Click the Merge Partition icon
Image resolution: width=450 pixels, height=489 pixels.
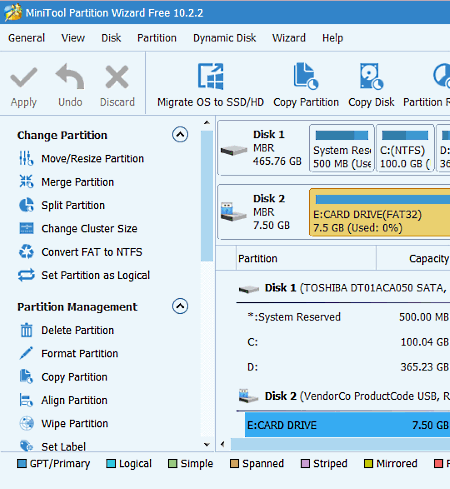click(26, 182)
